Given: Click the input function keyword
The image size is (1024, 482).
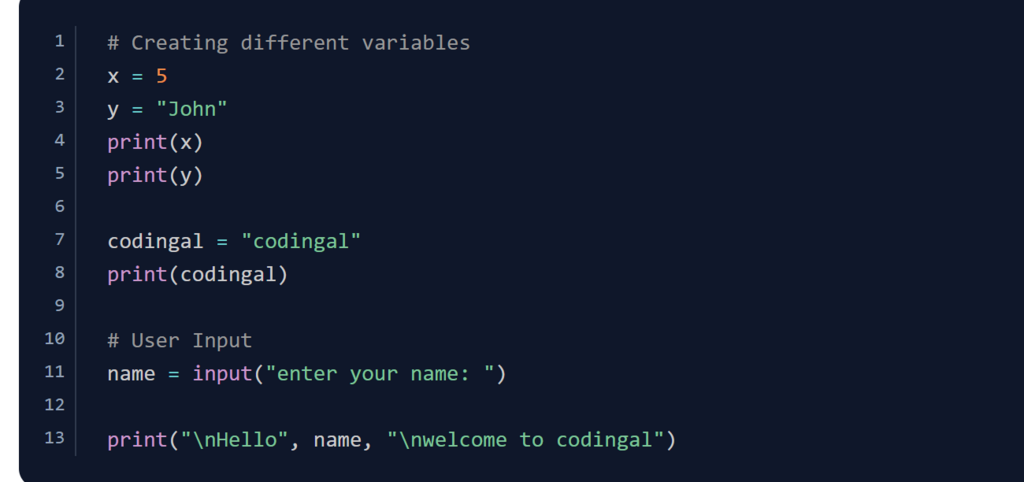Looking at the screenshot, I should (x=222, y=374).
